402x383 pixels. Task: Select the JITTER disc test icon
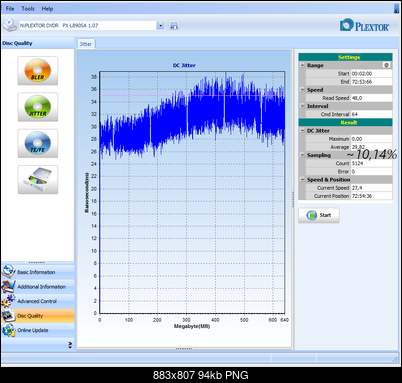click(x=38, y=107)
